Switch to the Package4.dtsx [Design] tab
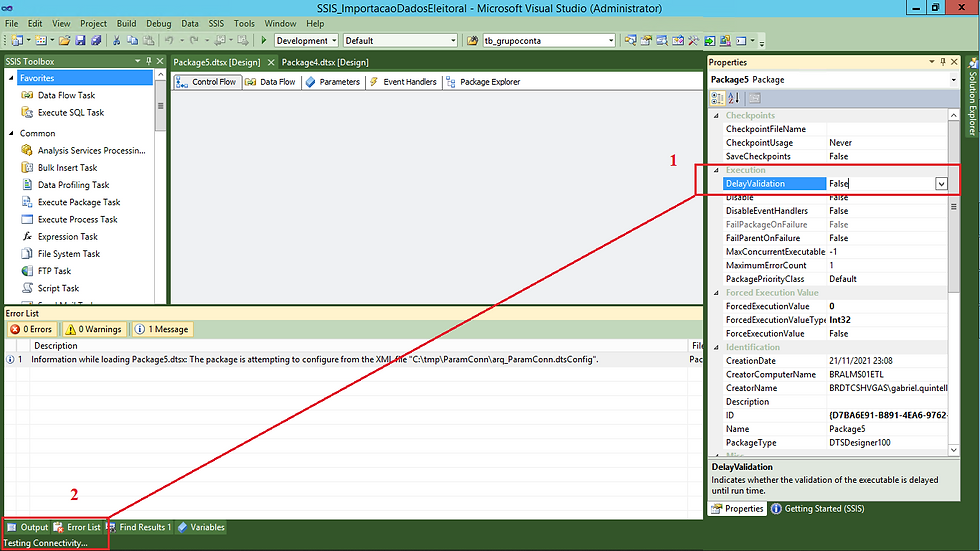The image size is (980, 551). tap(325, 62)
